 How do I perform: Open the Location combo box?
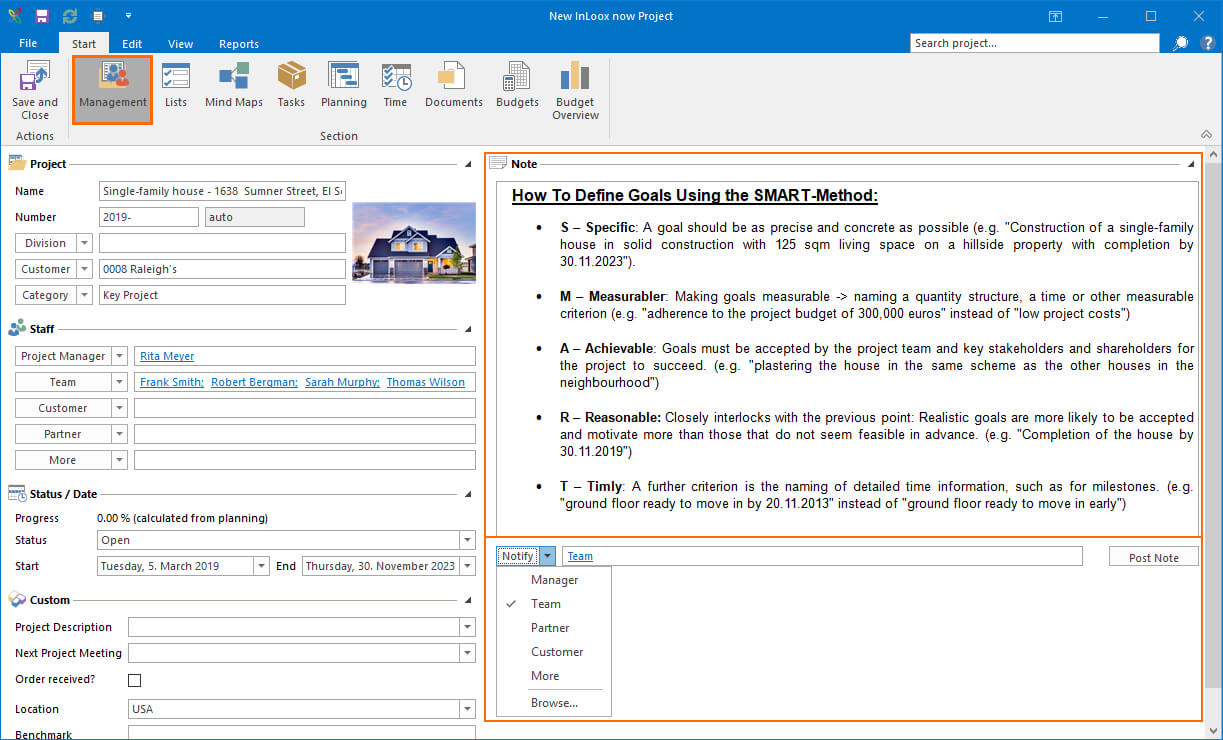pos(301,709)
